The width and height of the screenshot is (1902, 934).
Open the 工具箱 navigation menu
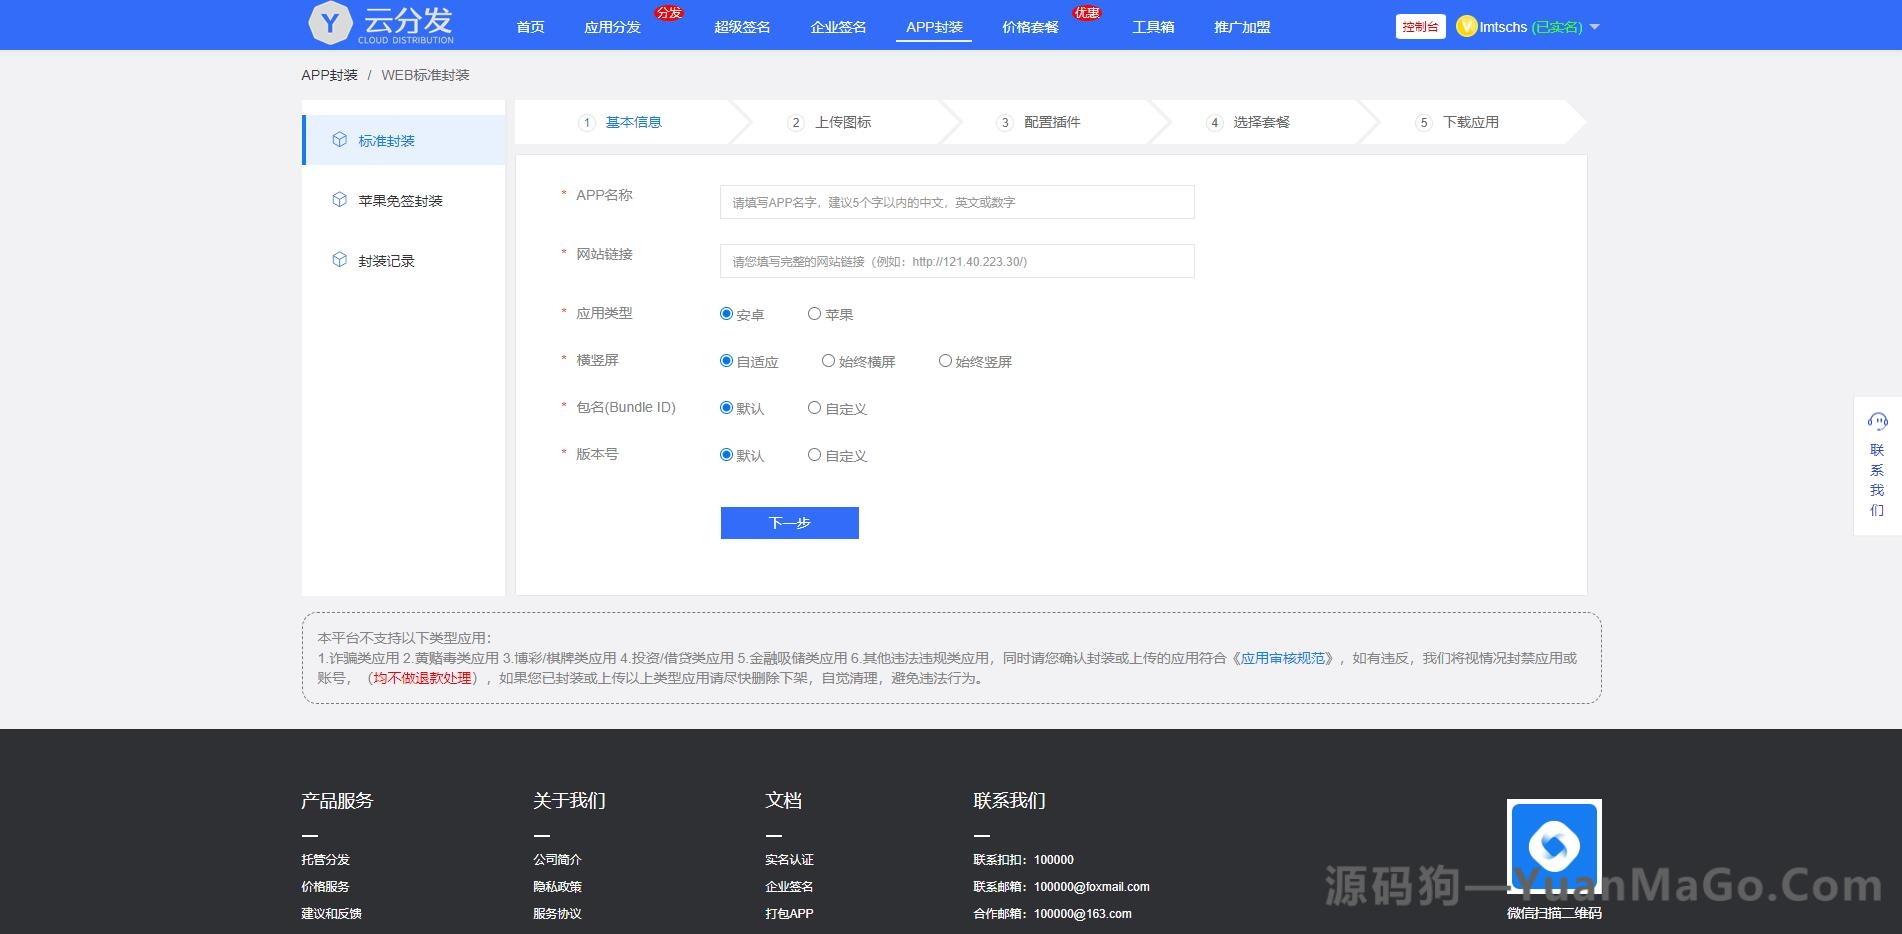pos(1153,27)
